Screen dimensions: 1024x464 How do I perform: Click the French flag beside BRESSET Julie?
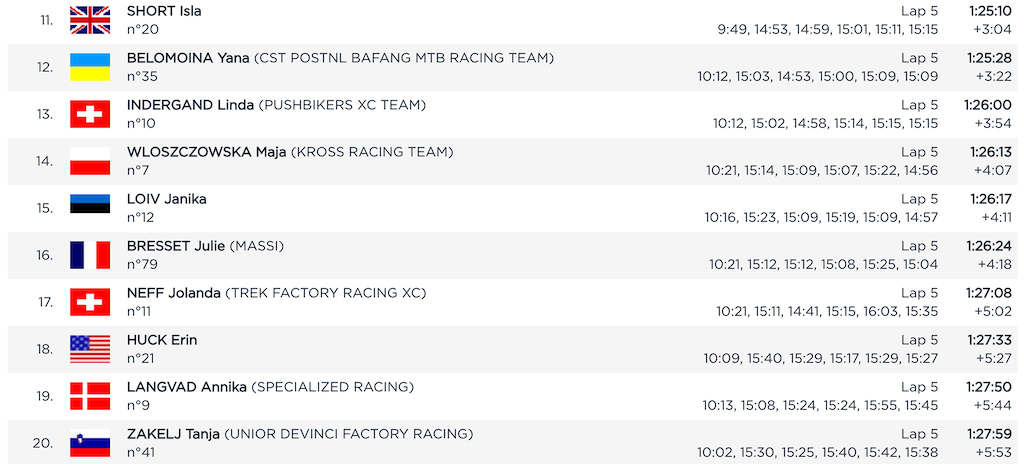[90, 255]
